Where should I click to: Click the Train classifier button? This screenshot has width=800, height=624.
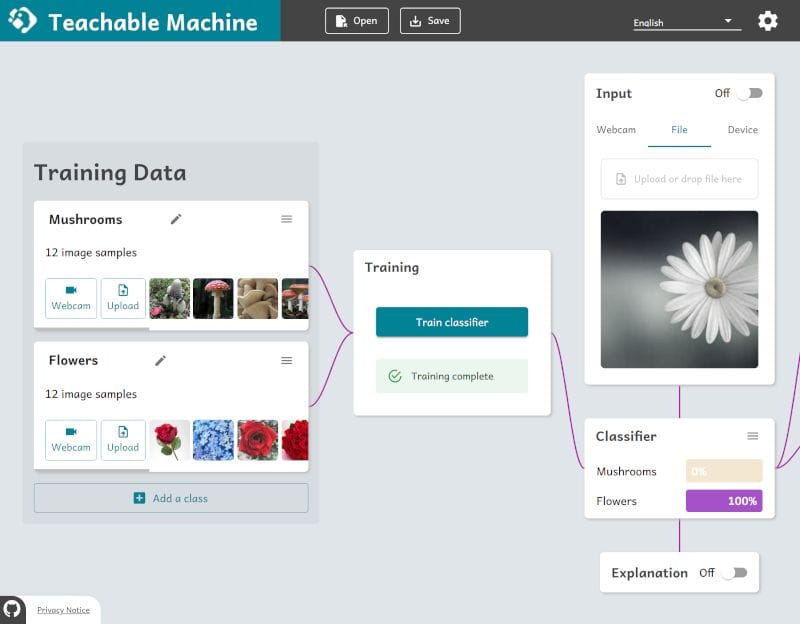click(x=451, y=322)
